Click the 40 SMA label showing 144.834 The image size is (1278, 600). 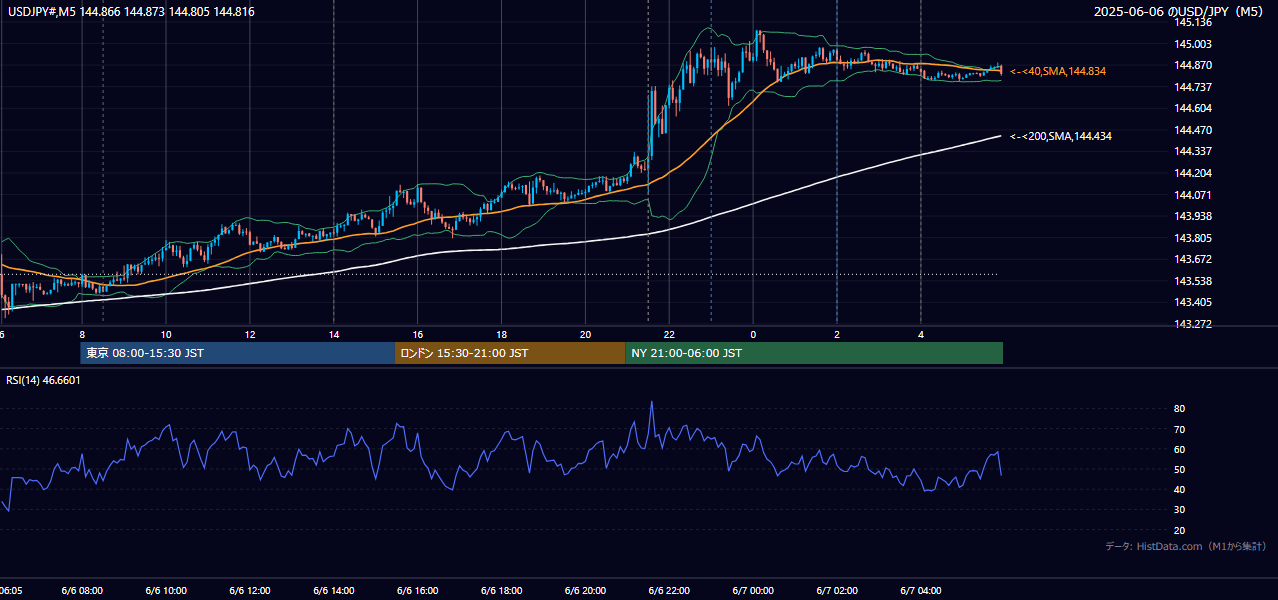click(1057, 72)
